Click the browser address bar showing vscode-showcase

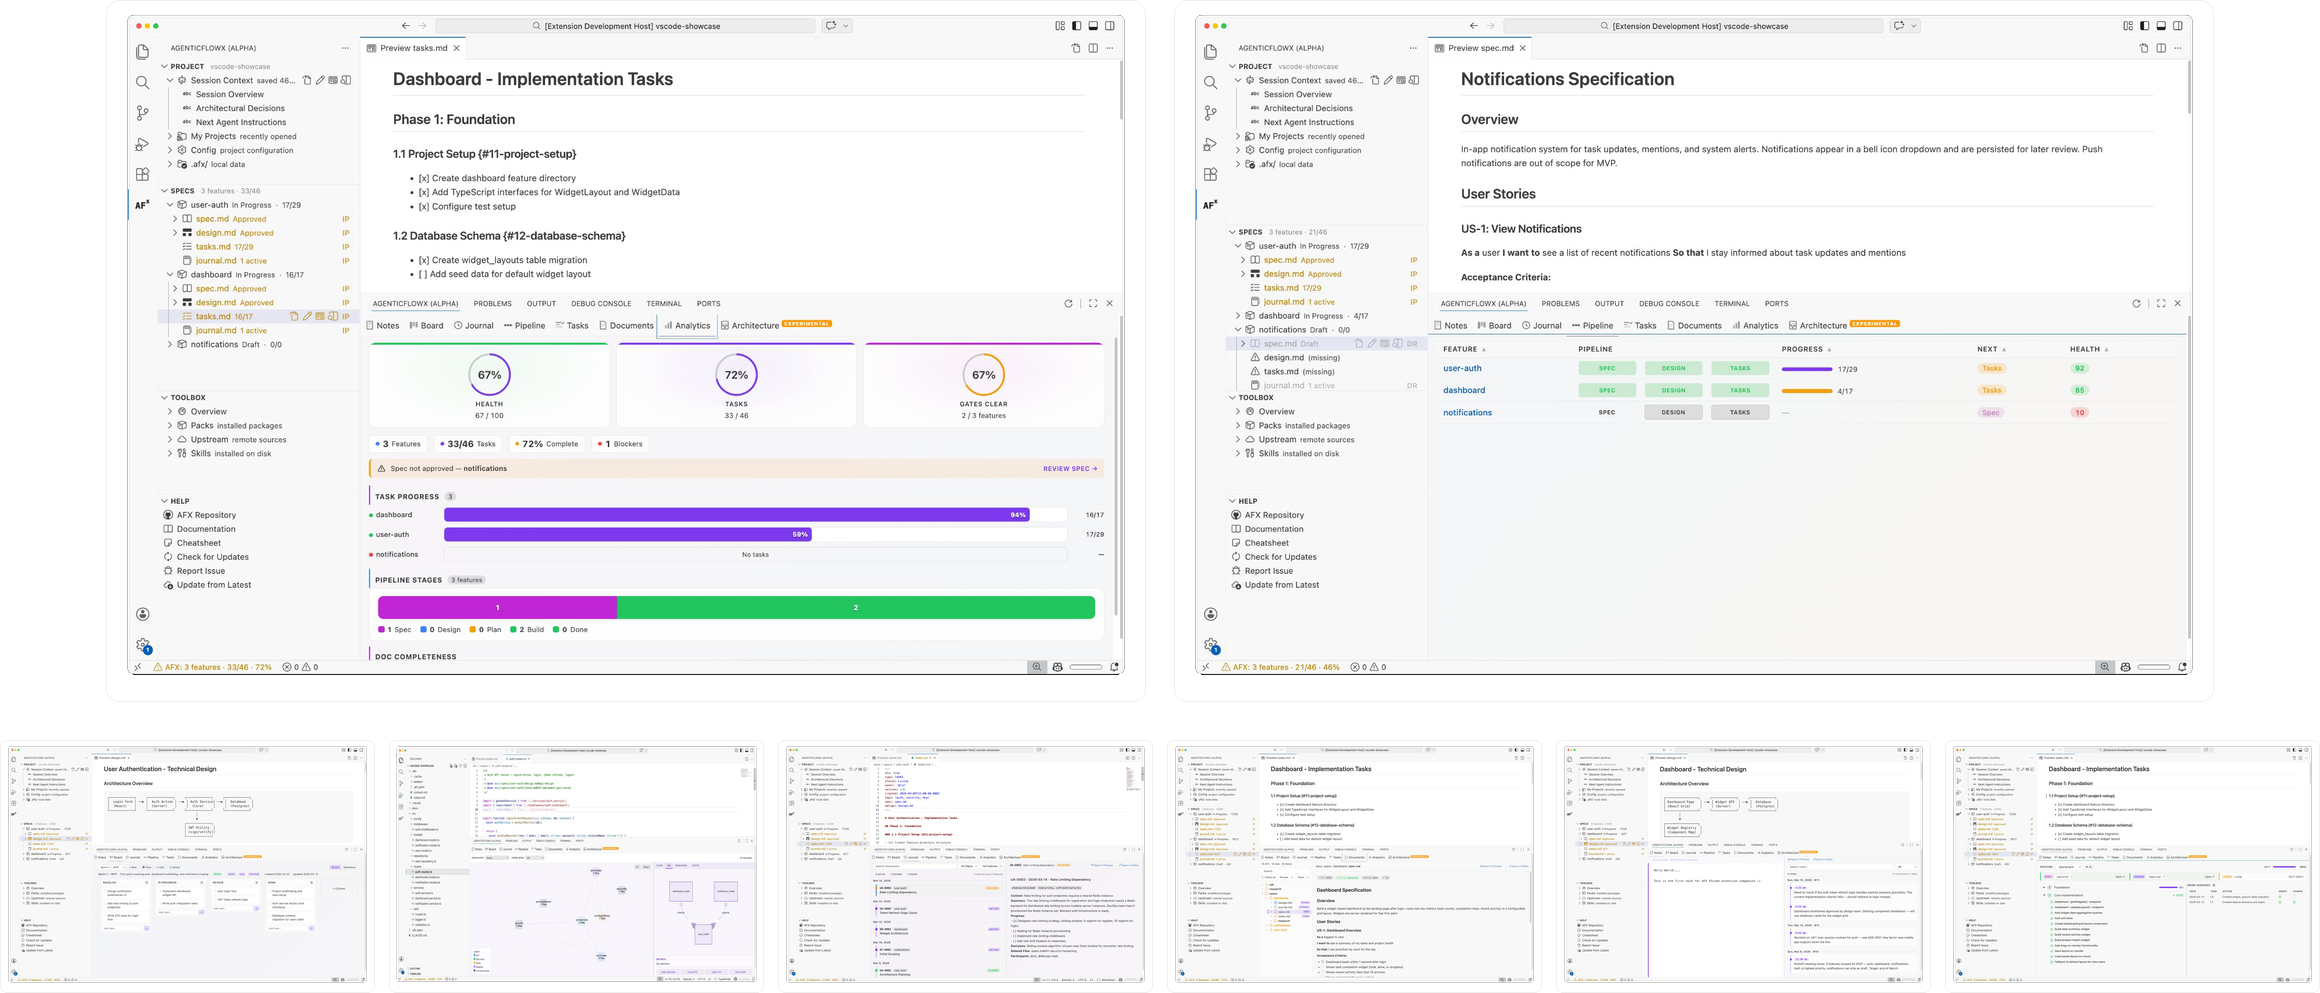pos(634,26)
